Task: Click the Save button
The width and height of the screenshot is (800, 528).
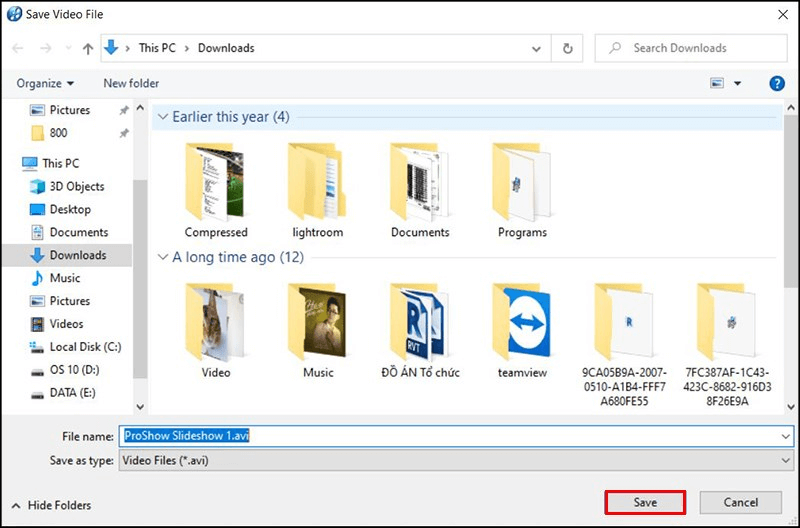Action: click(645, 502)
